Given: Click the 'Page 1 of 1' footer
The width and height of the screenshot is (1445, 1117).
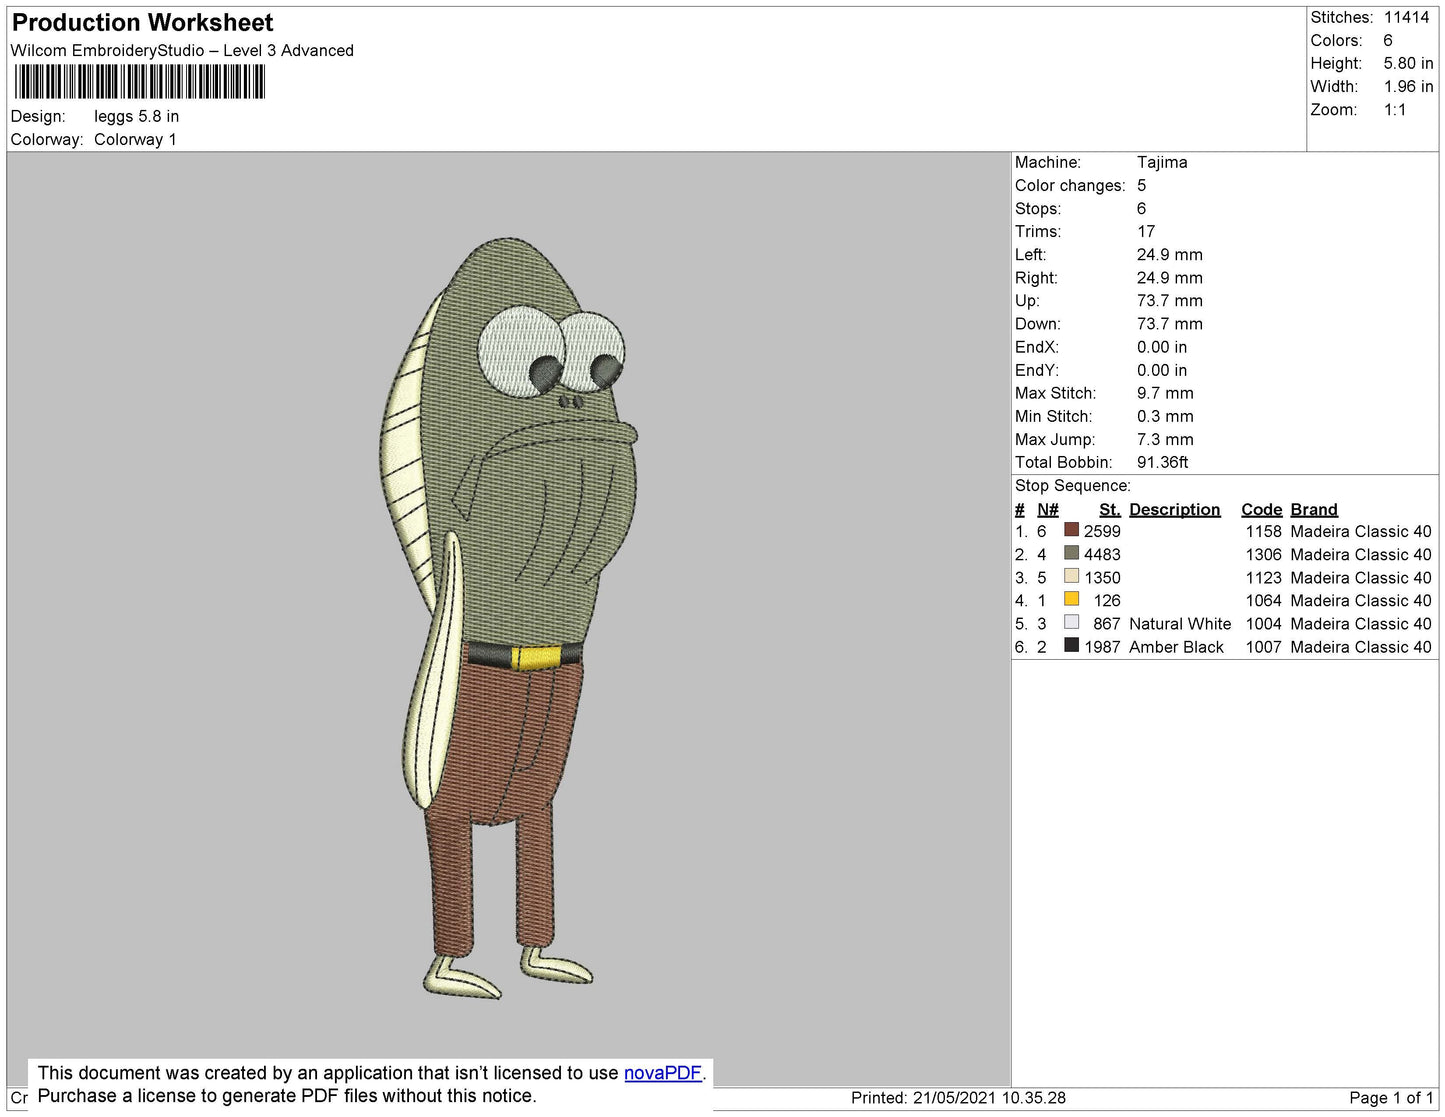Looking at the screenshot, I should pyautogui.click(x=1391, y=1097).
